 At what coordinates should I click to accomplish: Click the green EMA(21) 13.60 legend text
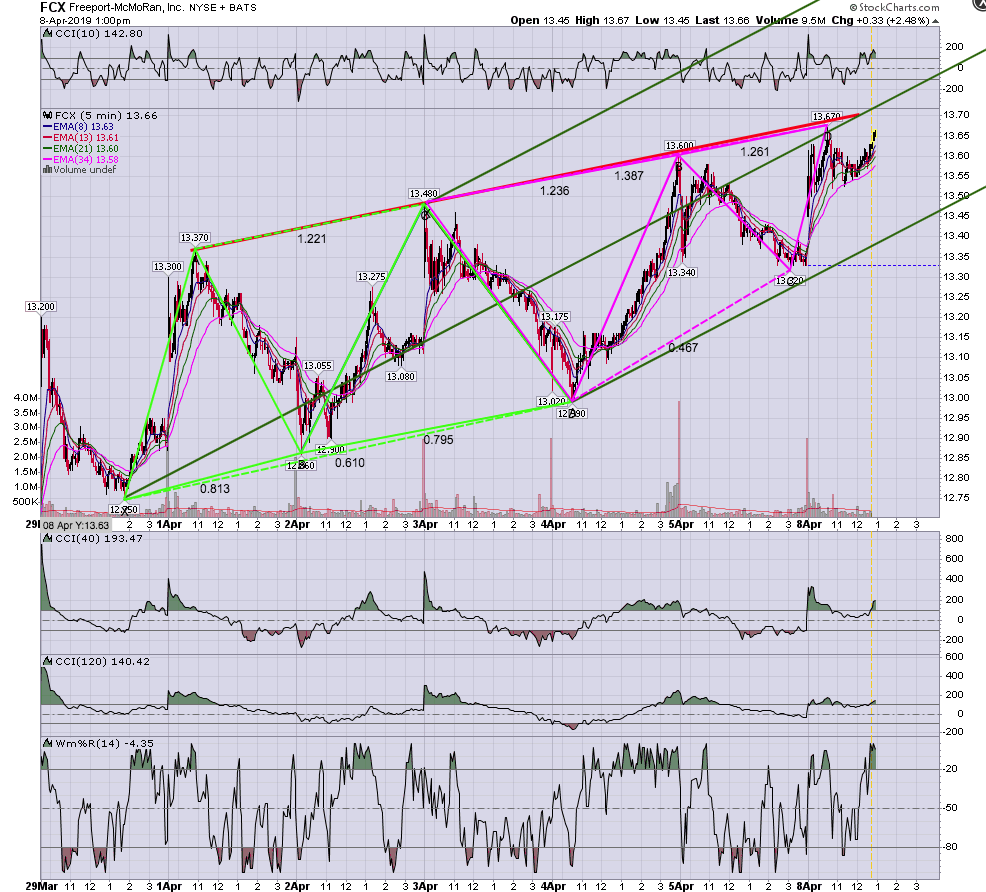(x=86, y=149)
